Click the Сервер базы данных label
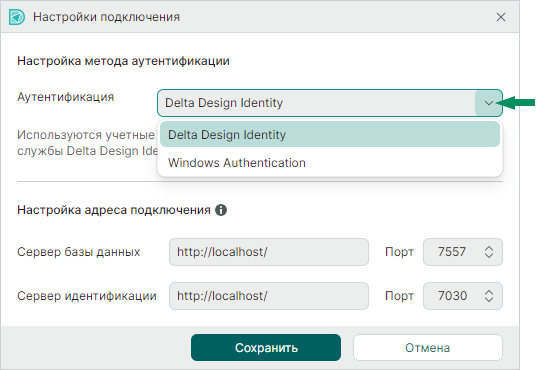Image resolution: width=537 pixels, height=370 pixels. 78,252
